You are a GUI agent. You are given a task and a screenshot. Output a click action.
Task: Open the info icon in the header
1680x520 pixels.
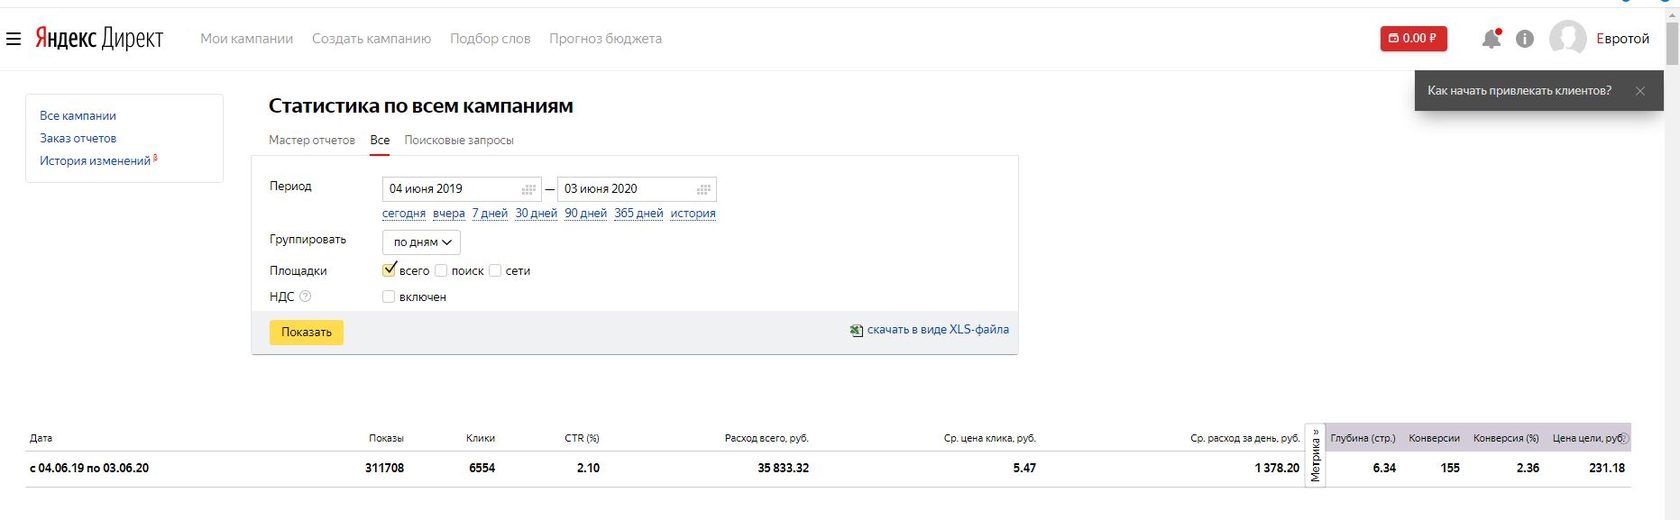1525,39
